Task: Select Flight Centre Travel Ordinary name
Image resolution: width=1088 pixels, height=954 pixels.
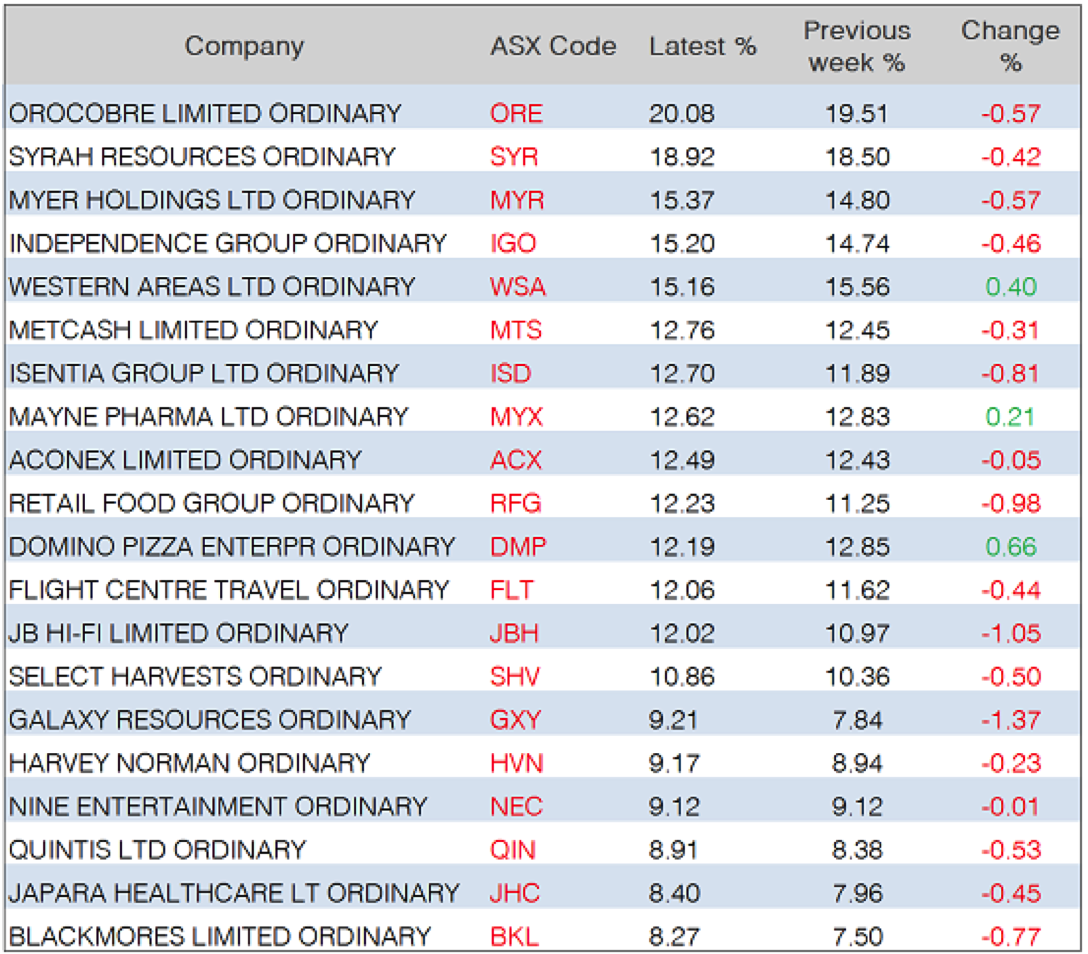Action: pyautogui.click(x=229, y=590)
